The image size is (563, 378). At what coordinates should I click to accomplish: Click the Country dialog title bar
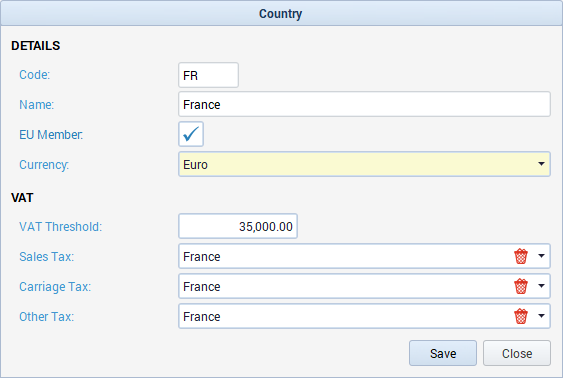(282, 13)
